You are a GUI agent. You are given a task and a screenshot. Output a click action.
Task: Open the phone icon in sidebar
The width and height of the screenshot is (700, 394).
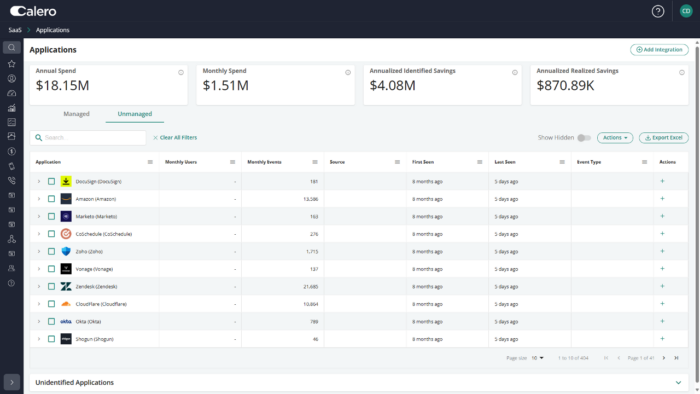click(x=12, y=181)
